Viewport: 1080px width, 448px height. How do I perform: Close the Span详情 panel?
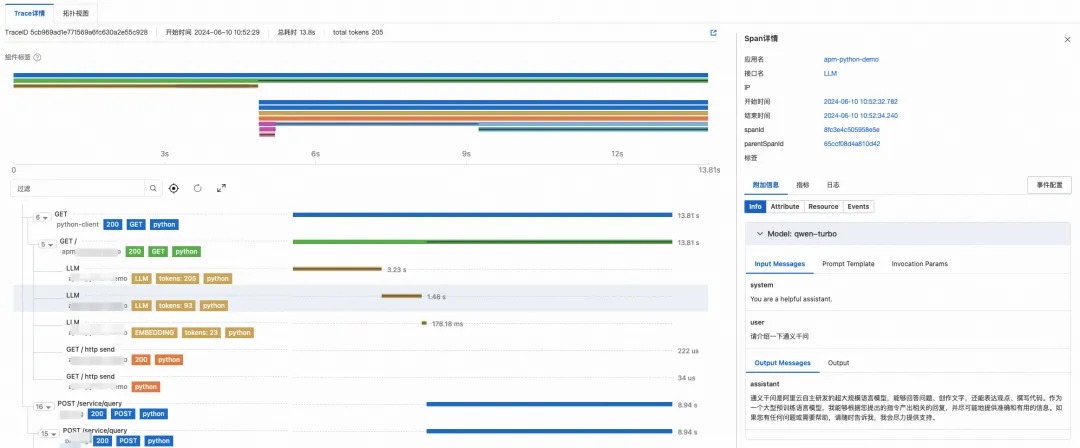(1067, 39)
